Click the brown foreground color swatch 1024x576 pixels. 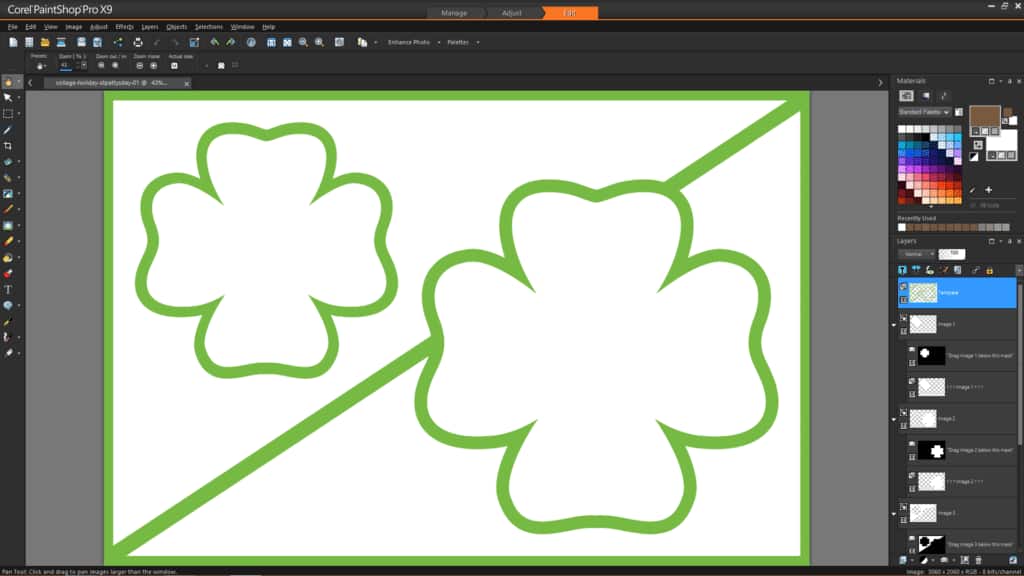point(984,117)
